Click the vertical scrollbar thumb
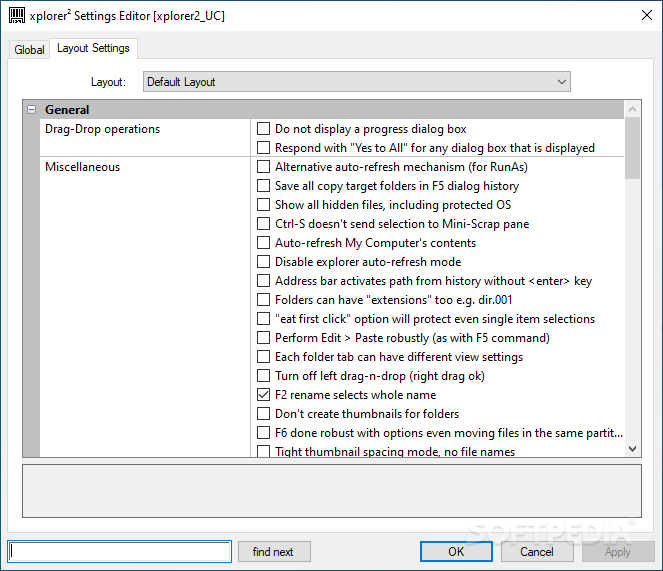The image size is (663, 571). click(633, 148)
